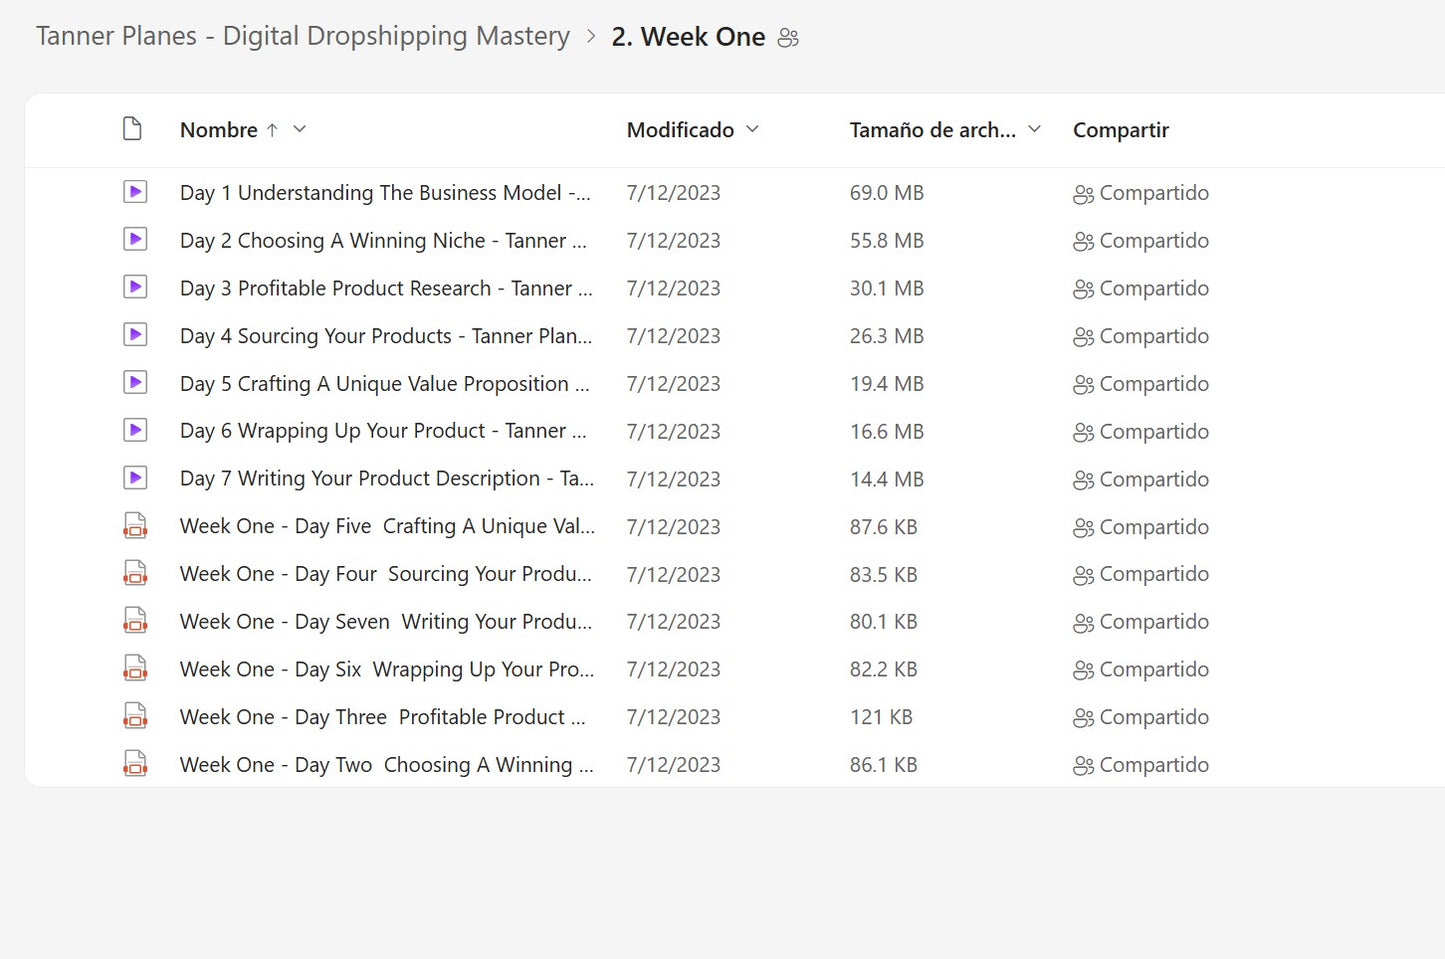Viewport: 1445px width, 959px height.
Task: Go to Tanner Planes breadcrumb folder
Action: [303, 37]
